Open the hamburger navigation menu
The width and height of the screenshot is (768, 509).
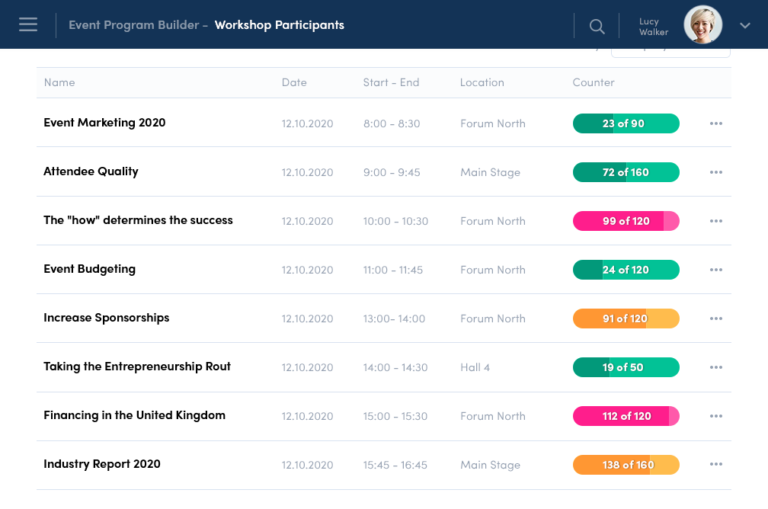[x=28, y=24]
